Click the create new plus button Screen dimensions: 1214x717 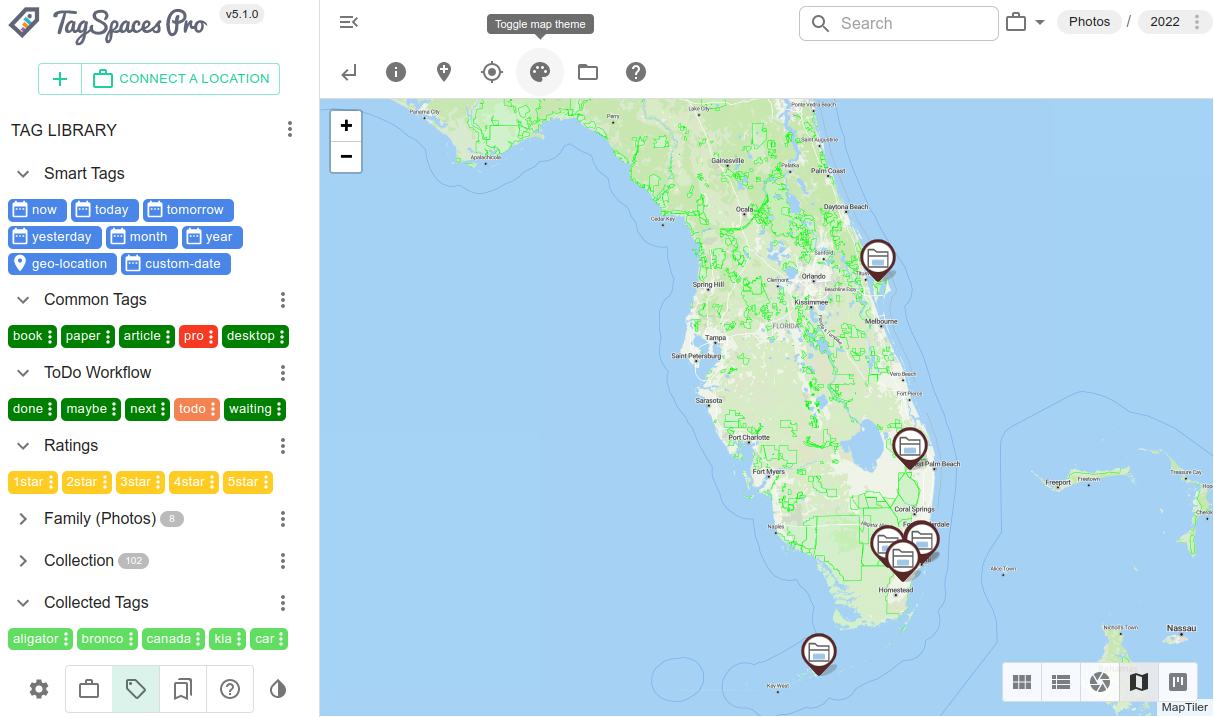tap(60, 79)
